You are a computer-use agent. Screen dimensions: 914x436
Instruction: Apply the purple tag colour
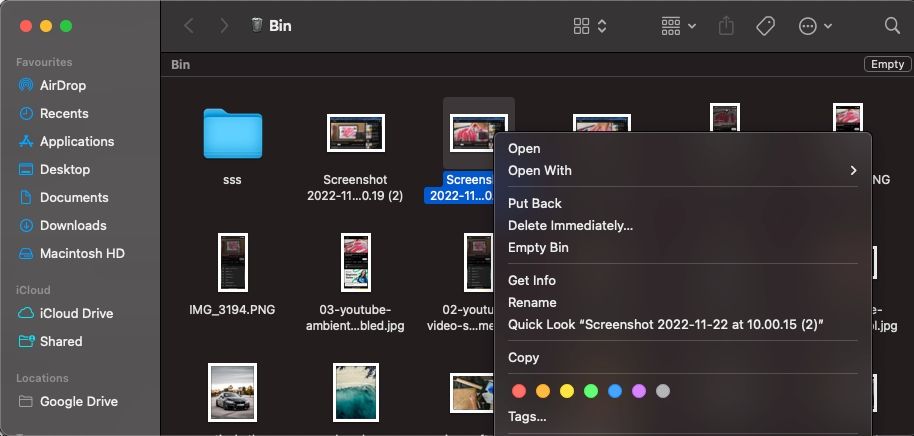tap(639, 391)
